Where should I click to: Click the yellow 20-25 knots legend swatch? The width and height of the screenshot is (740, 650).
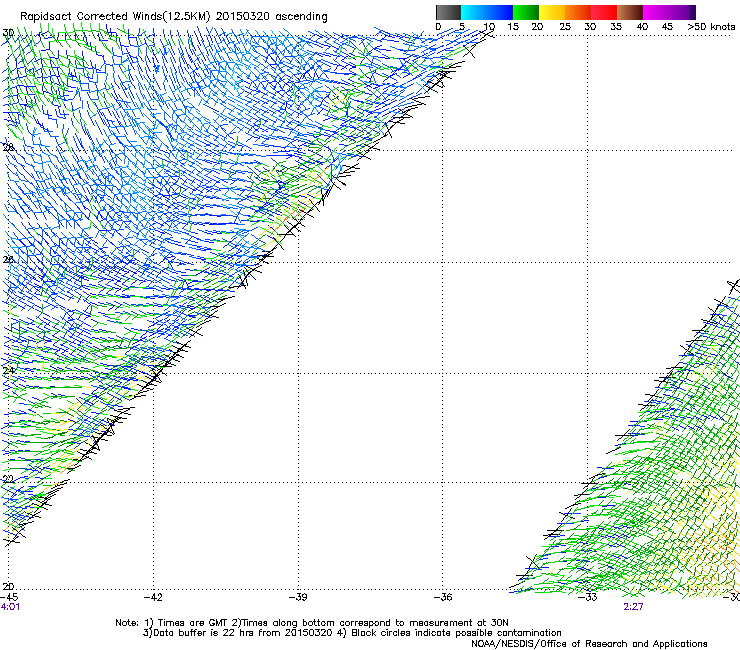pos(552,12)
